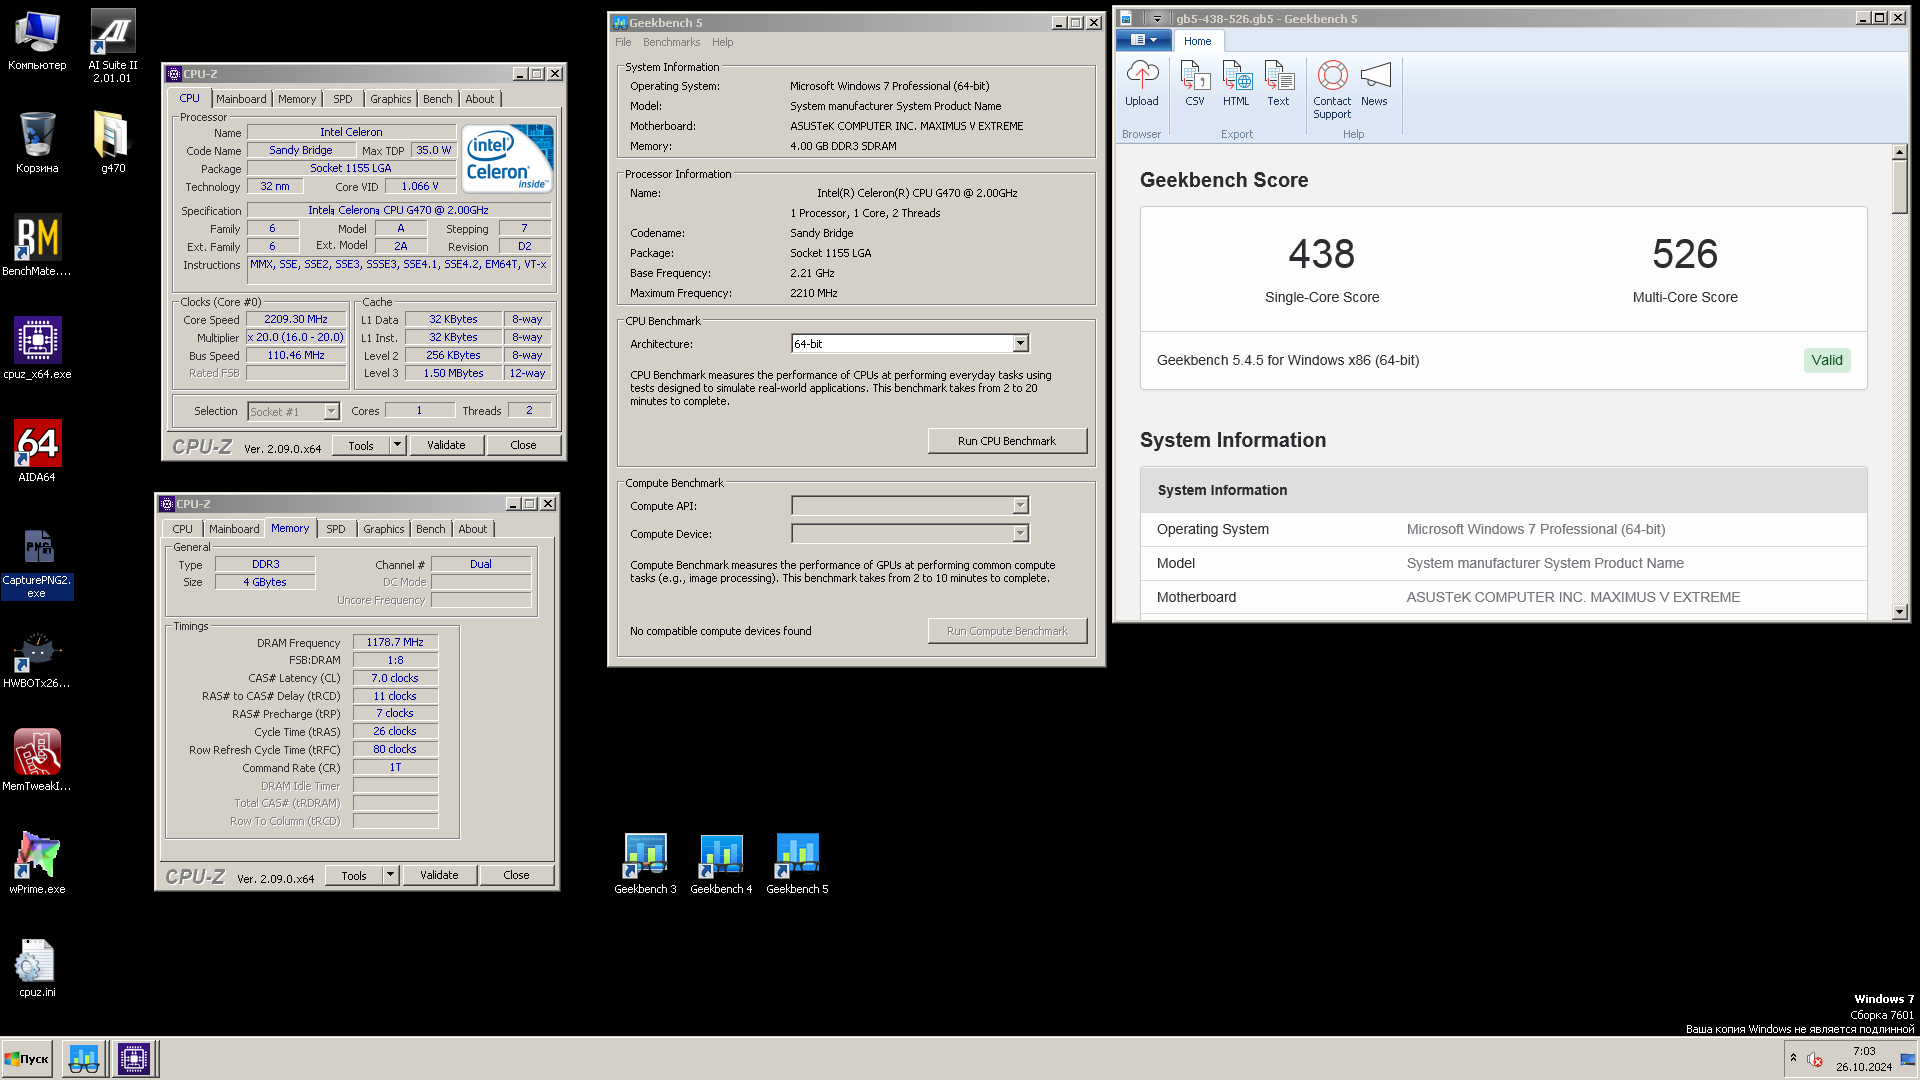The image size is (1920, 1080).
Task: Click CPU-Z taskbar icon
Action: (x=134, y=1058)
